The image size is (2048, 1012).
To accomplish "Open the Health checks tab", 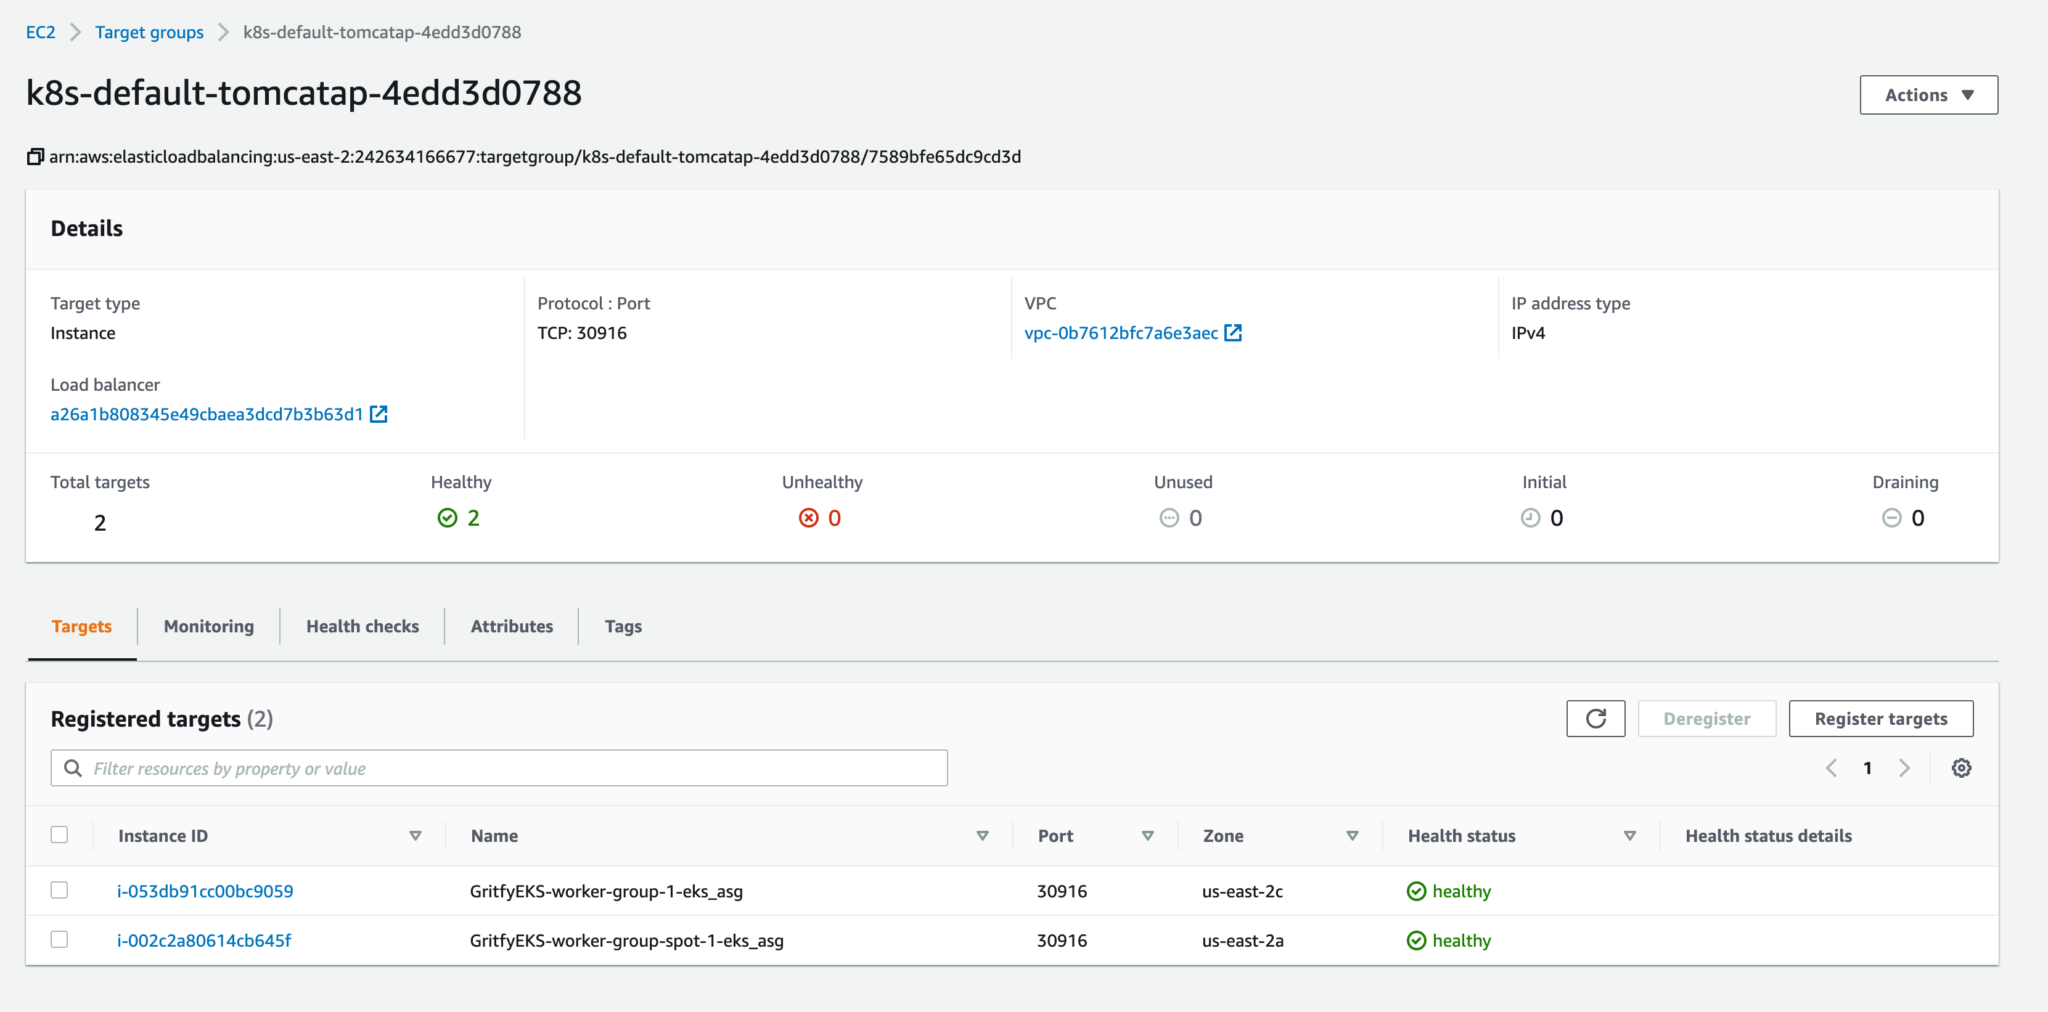I will pyautogui.click(x=362, y=626).
